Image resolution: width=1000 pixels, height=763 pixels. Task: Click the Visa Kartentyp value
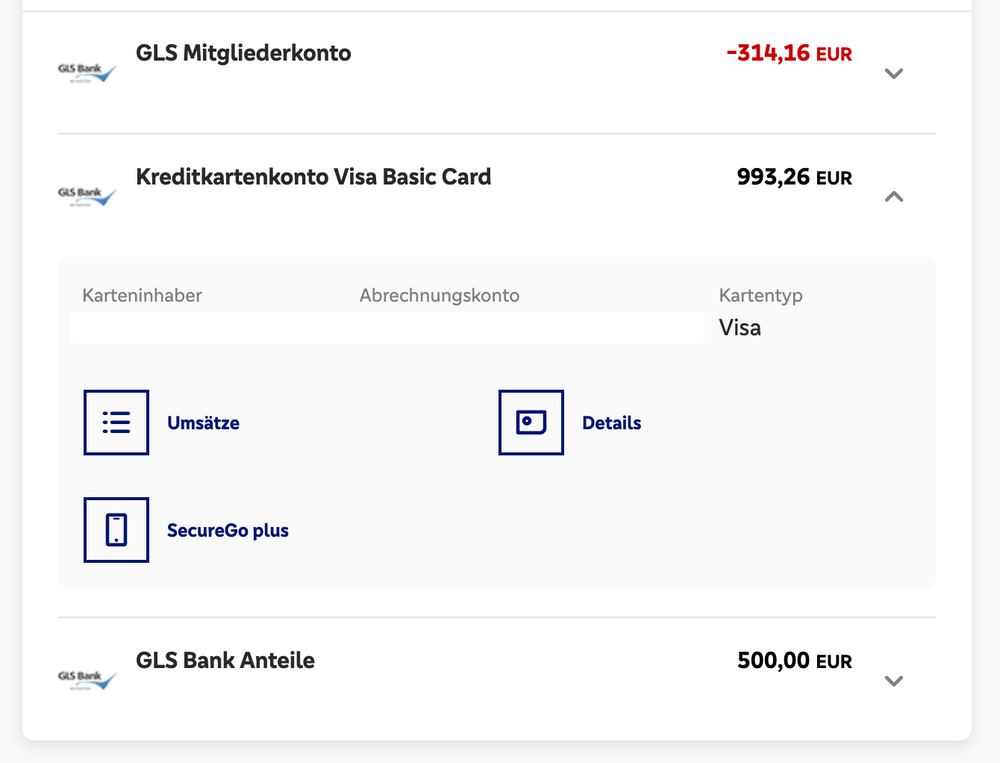[739, 327]
